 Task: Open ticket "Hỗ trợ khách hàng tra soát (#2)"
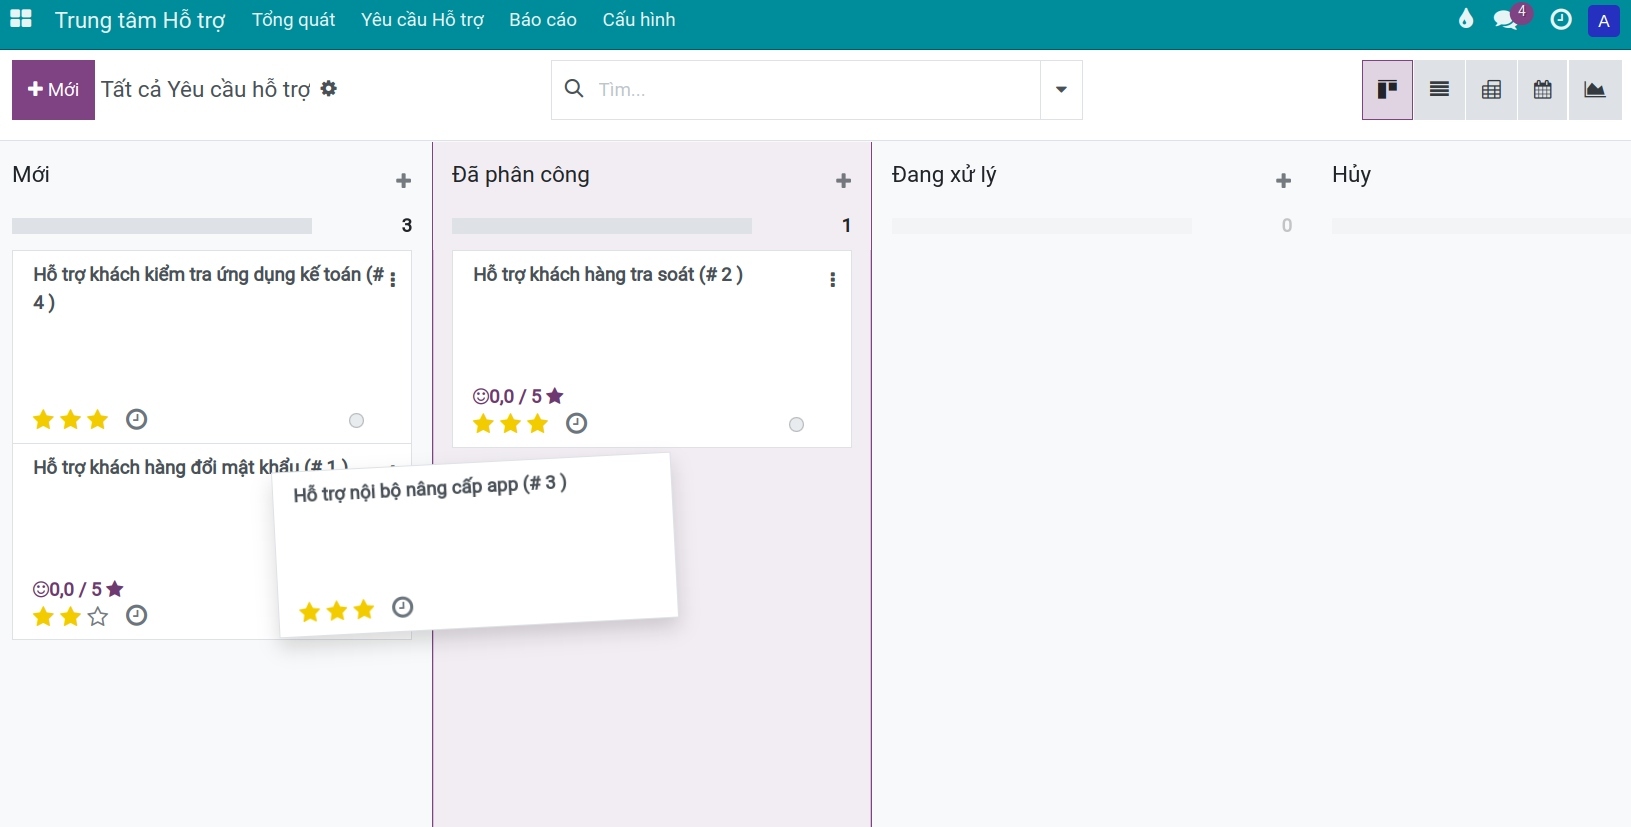pos(608,275)
